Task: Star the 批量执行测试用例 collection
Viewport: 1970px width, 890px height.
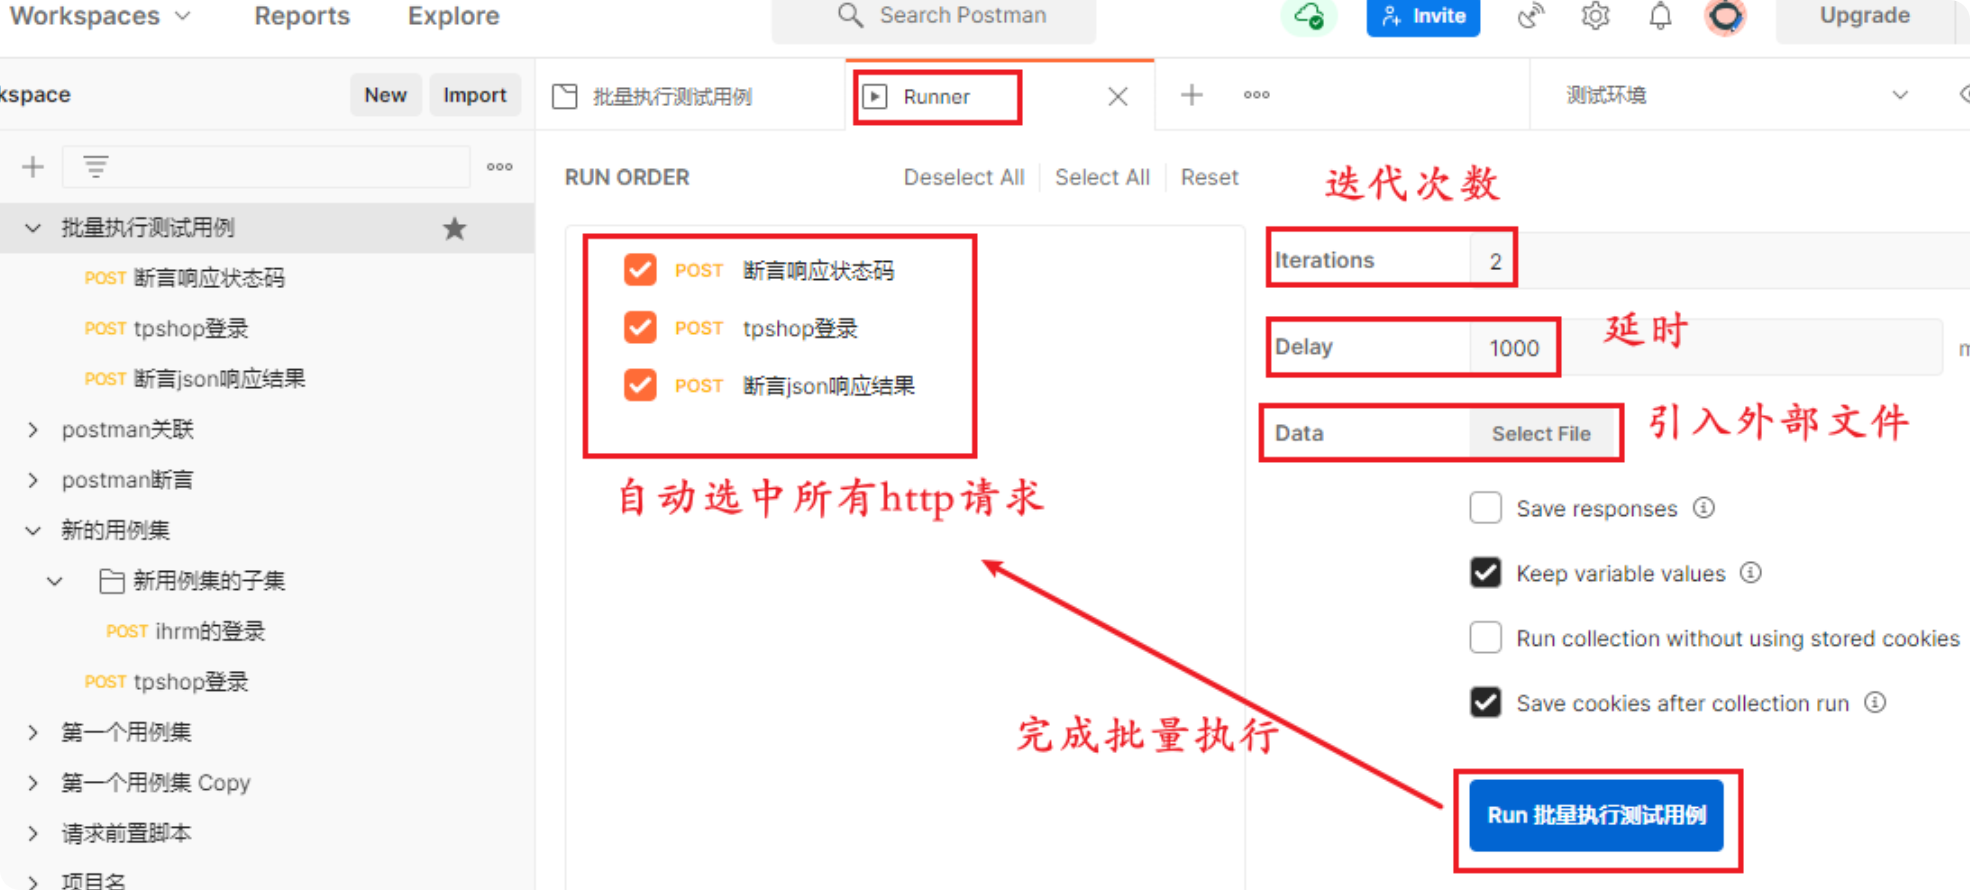Action: click(455, 228)
